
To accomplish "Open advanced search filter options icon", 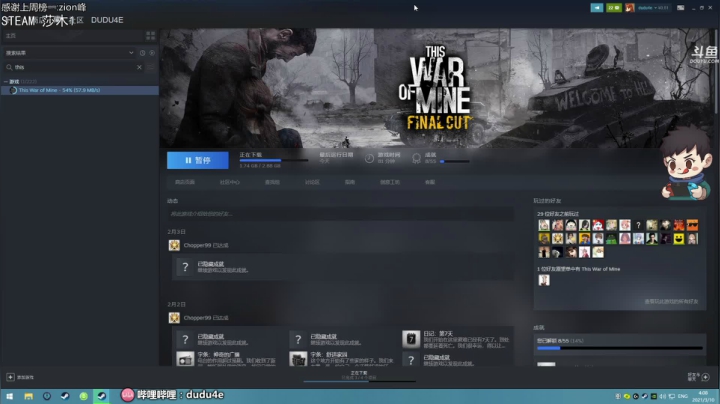I will coord(151,67).
